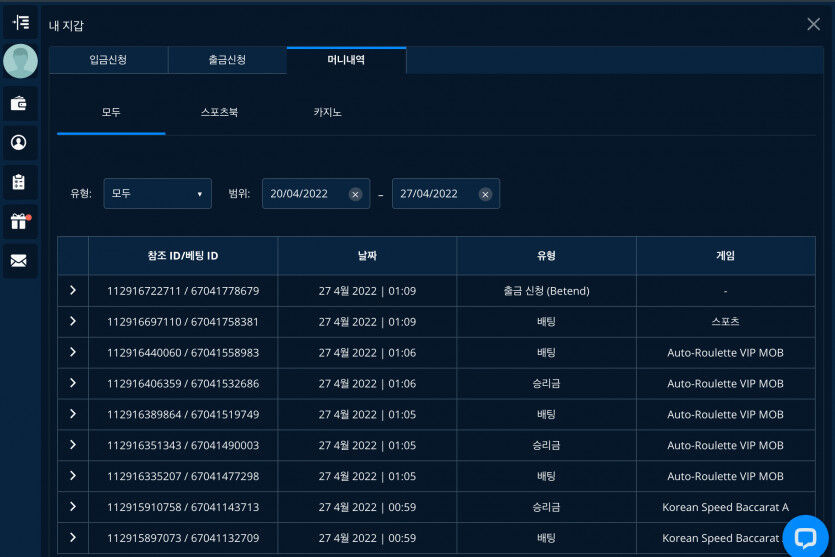The width and height of the screenshot is (835, 557).
Task: Click ID 112916722711 / 67041778679
Action: [183, 291]
